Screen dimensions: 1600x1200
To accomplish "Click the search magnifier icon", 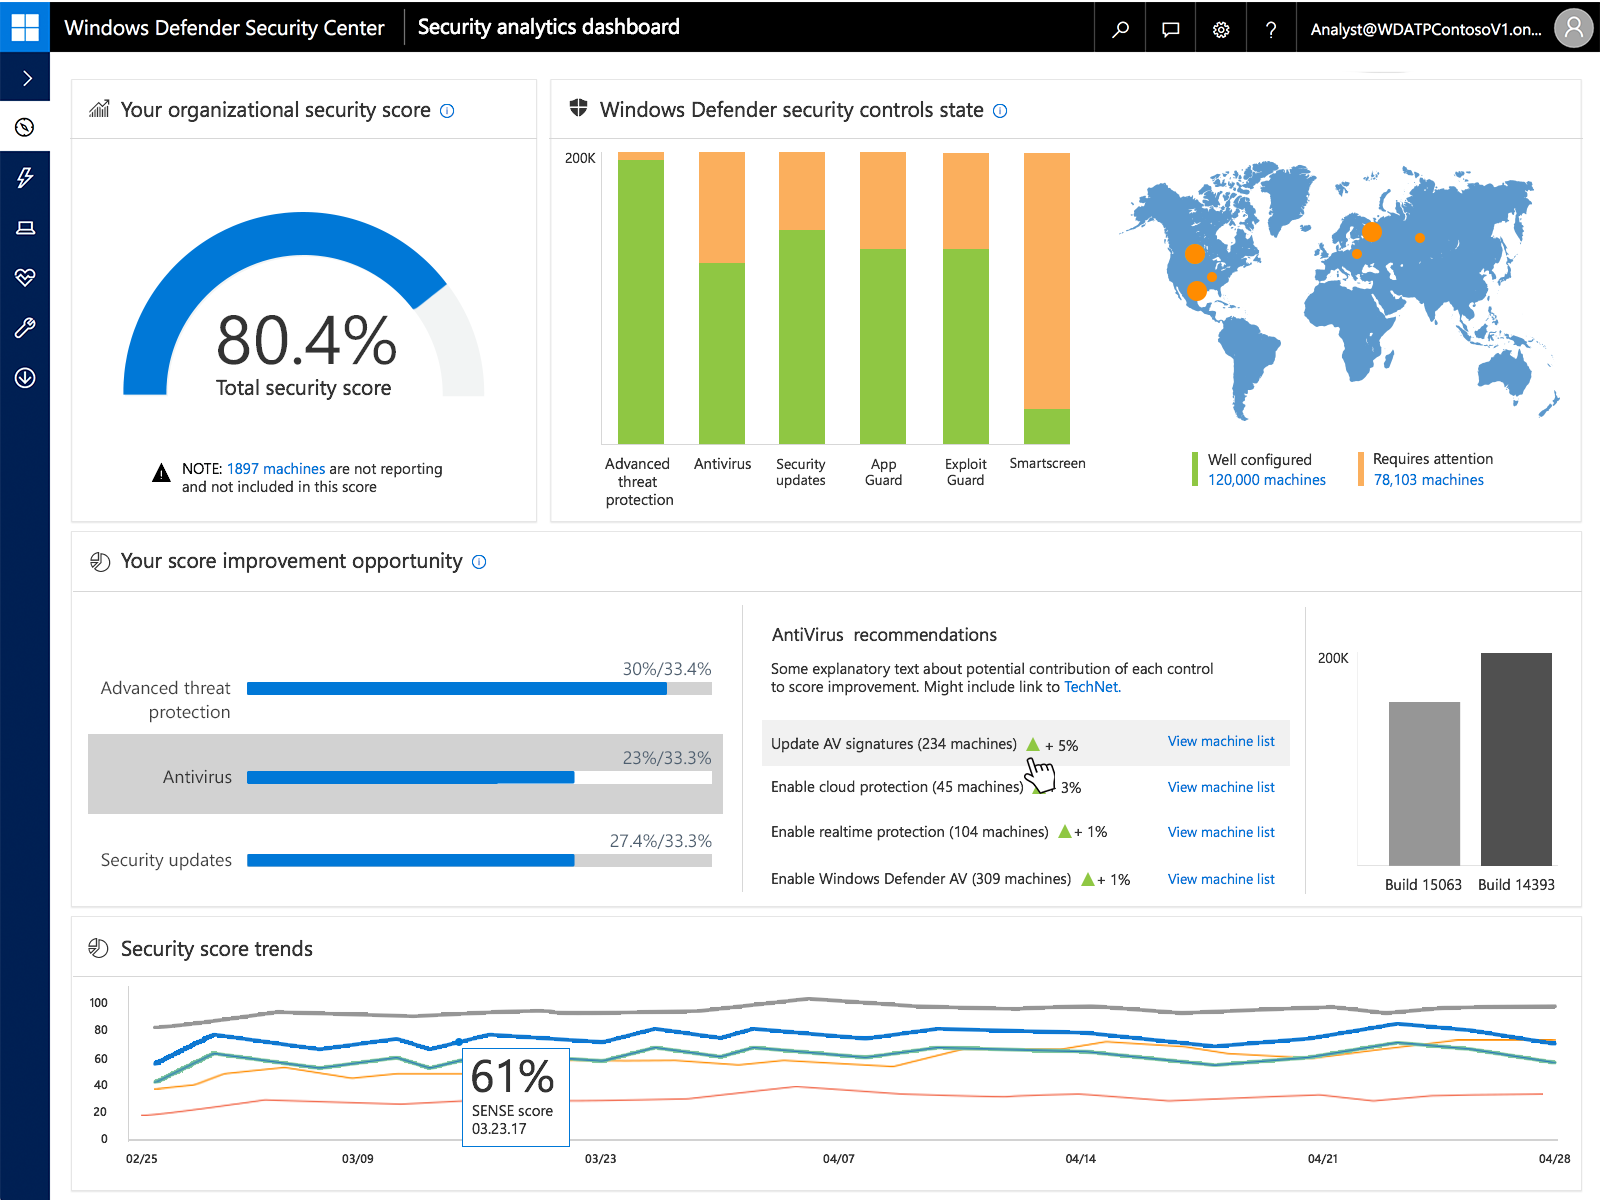I will point(1119,28).
